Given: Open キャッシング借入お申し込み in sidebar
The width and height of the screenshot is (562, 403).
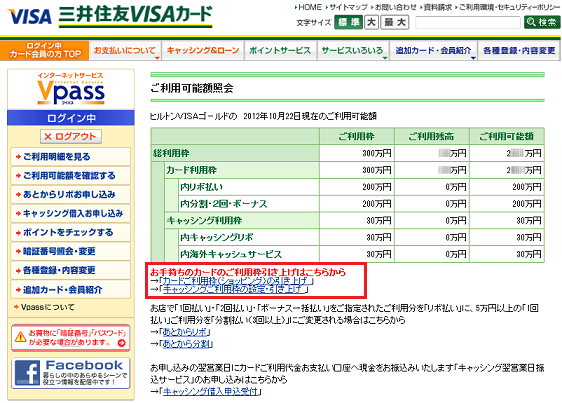Looking at the screenshot, I should [71, 214].
